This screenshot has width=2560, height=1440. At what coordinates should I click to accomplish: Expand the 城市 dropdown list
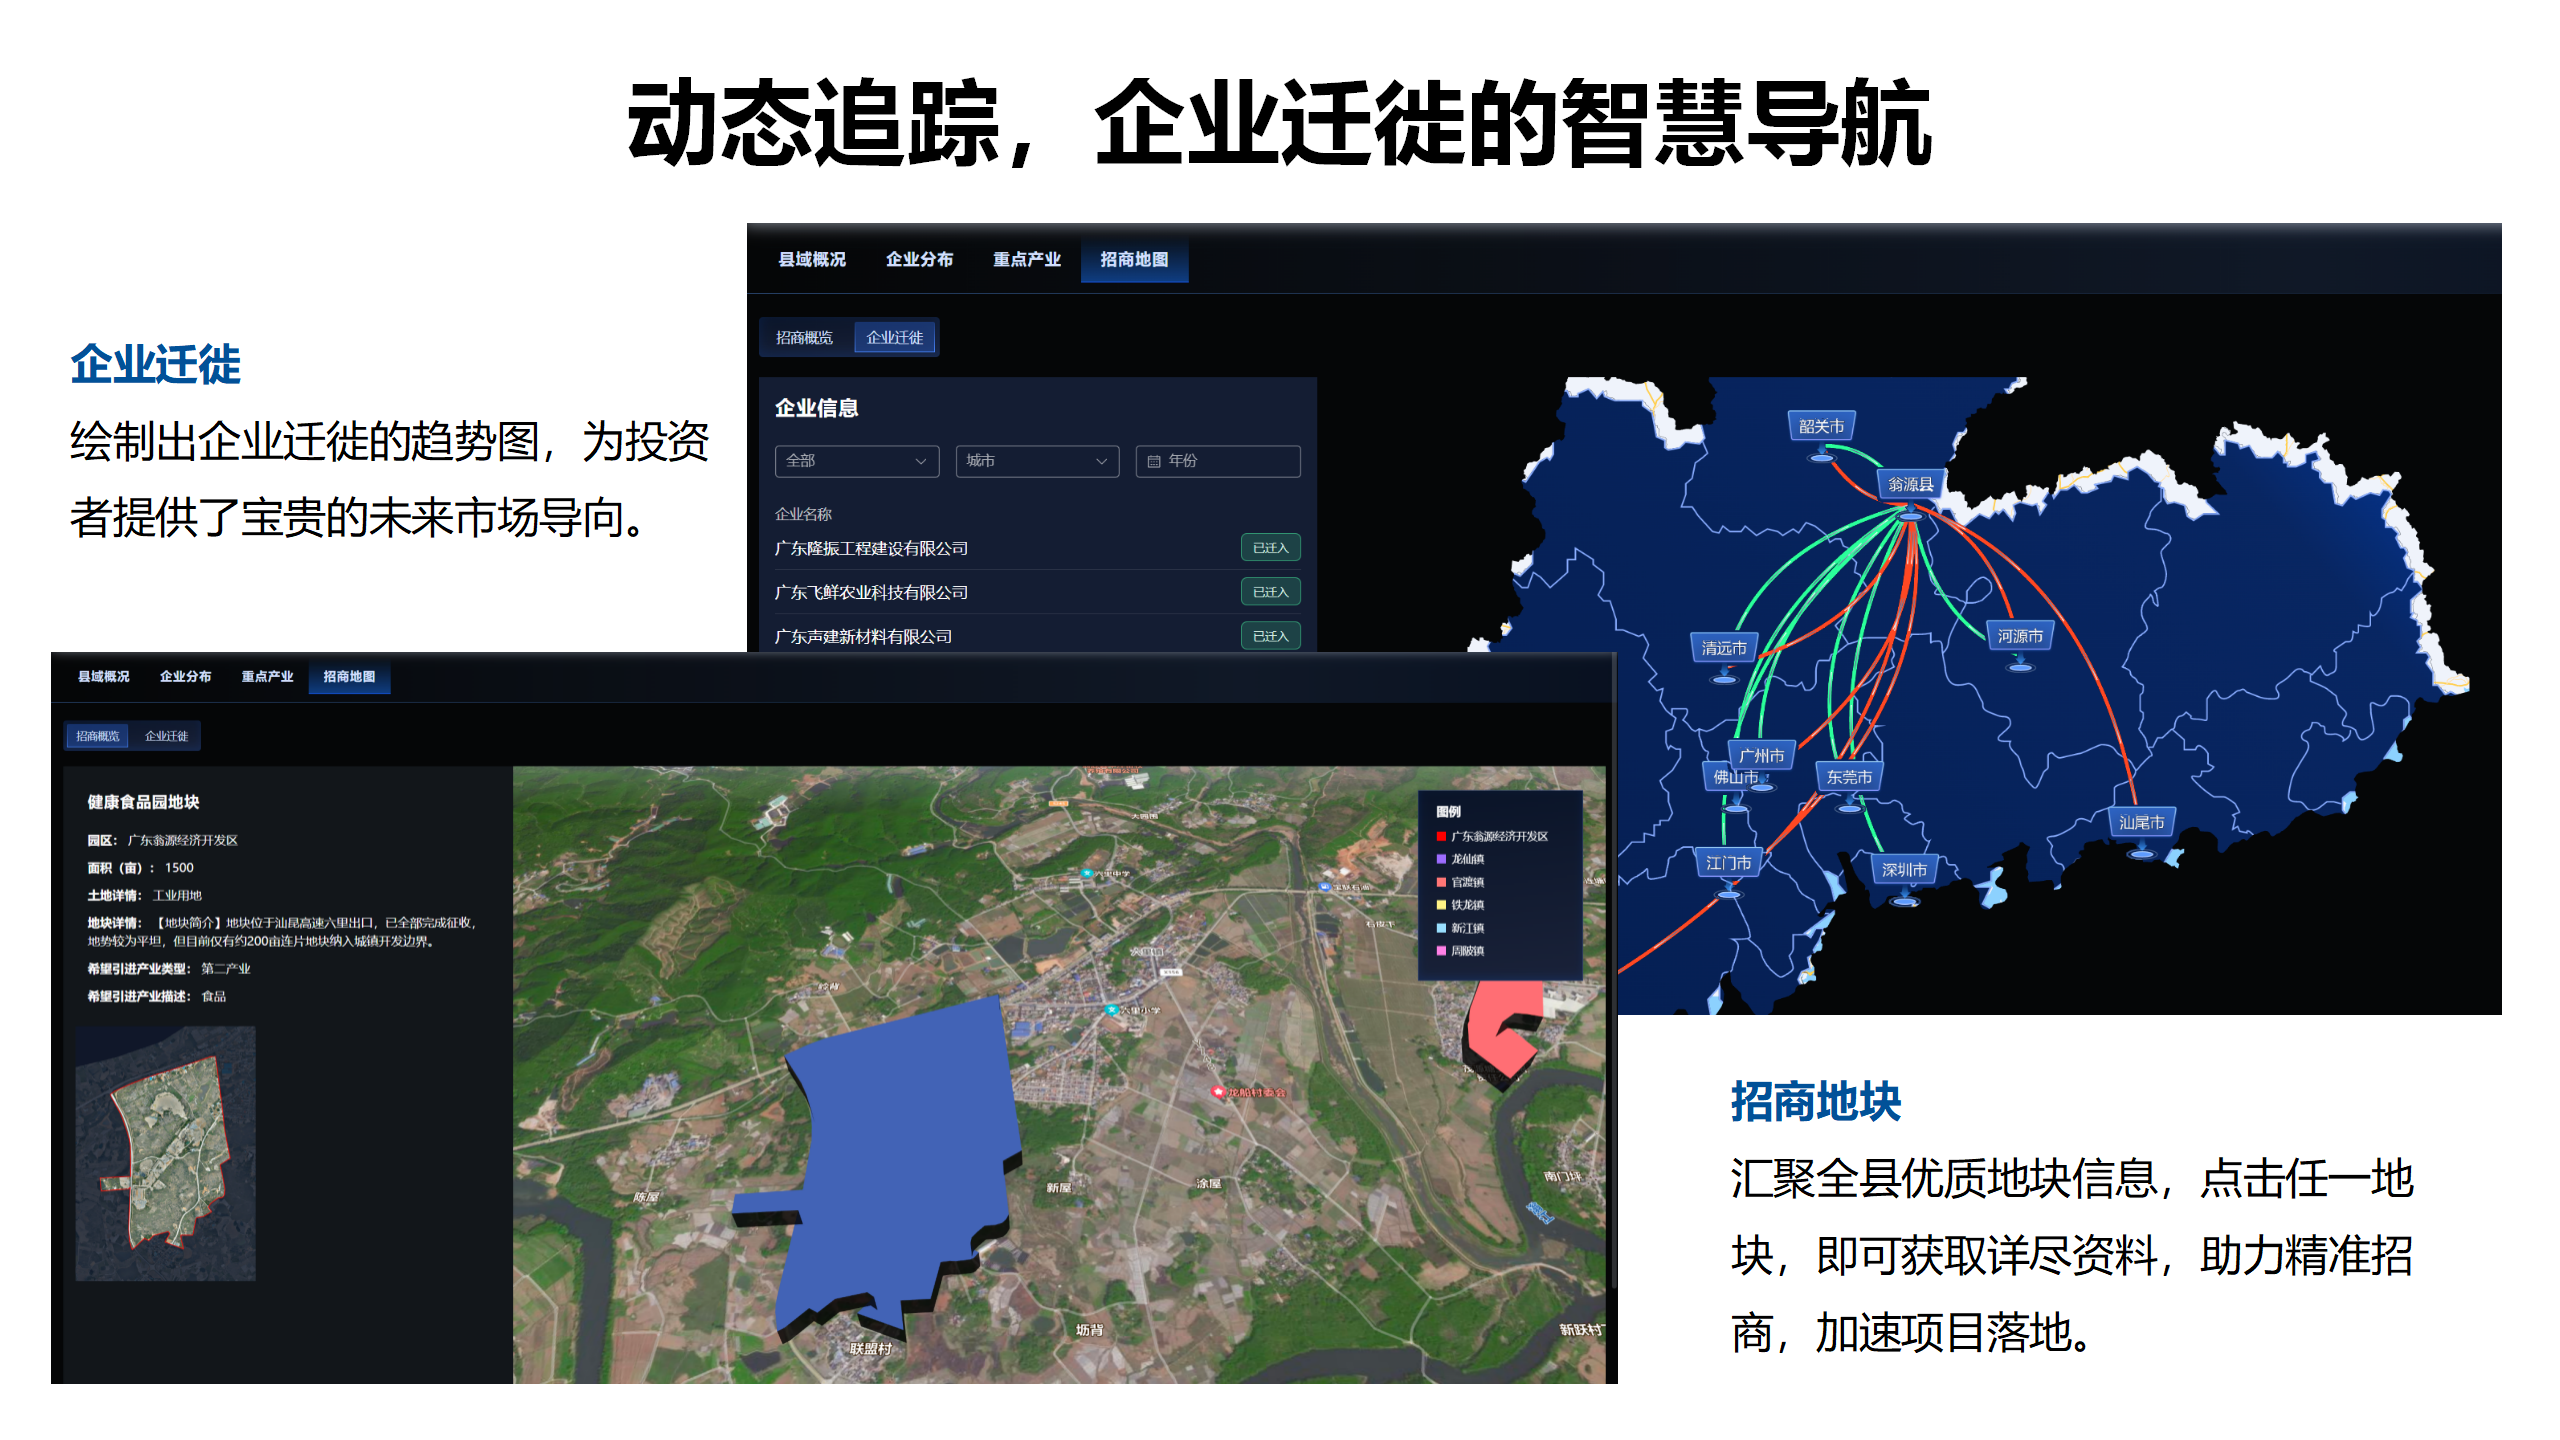tap(1038, 461)
